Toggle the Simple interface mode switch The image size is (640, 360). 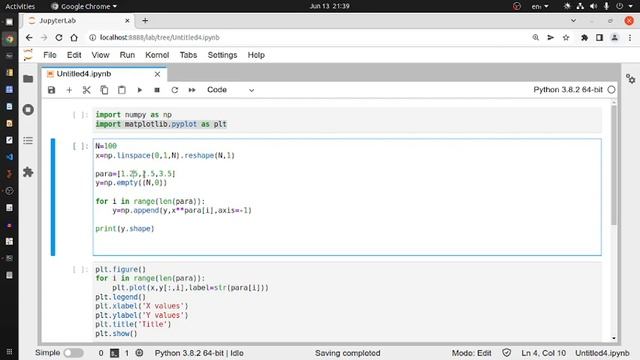73,353
